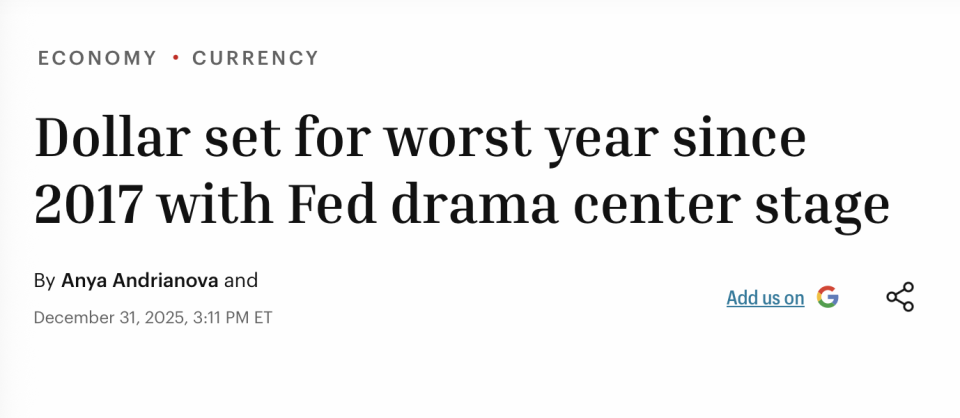
Task: Click the word 'and' after the author name
Action: pos(241,280)
